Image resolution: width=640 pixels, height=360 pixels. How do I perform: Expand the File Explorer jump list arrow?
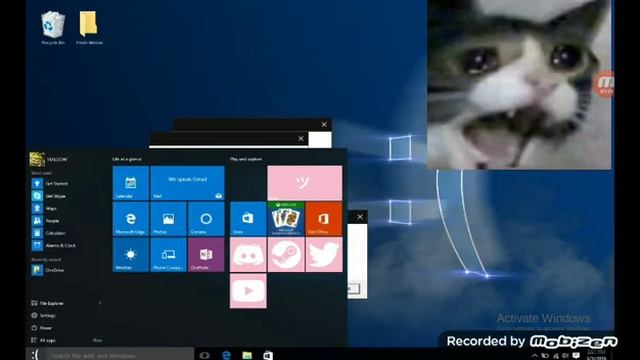pyautogui.click(x=100, y=303)
